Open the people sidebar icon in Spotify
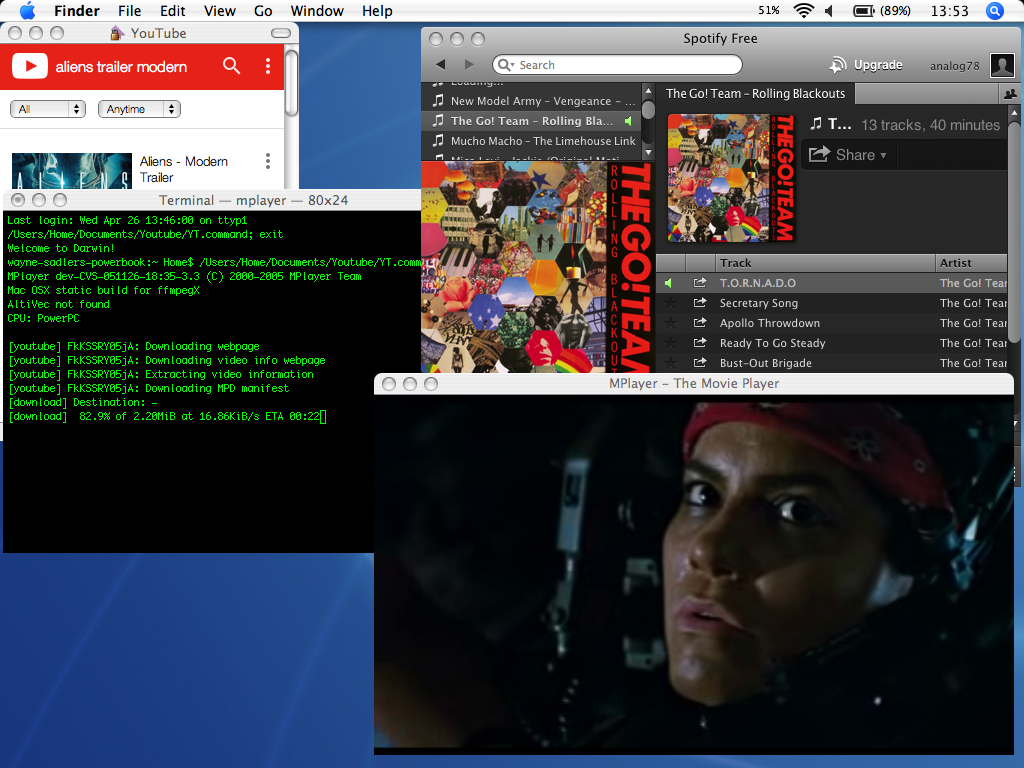The width and height of the screenshot is (1024, 768). pyautogui.click(x=1010, y=94)
